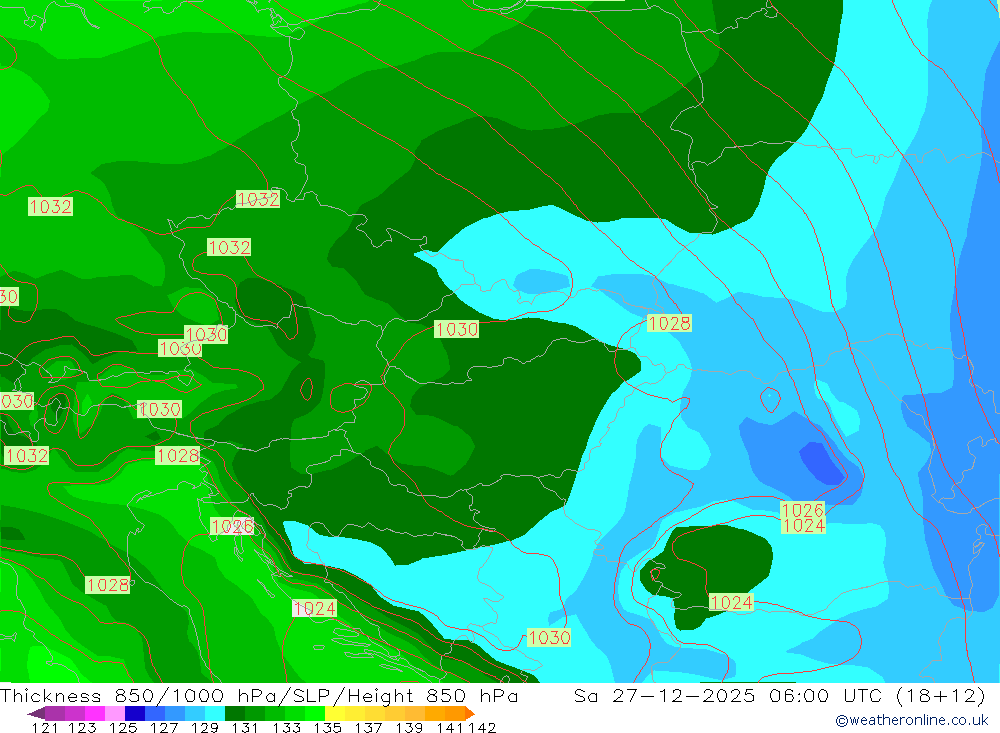
Task: Click legend value 127
Action: pyautogui.click(x=164, y=727)
